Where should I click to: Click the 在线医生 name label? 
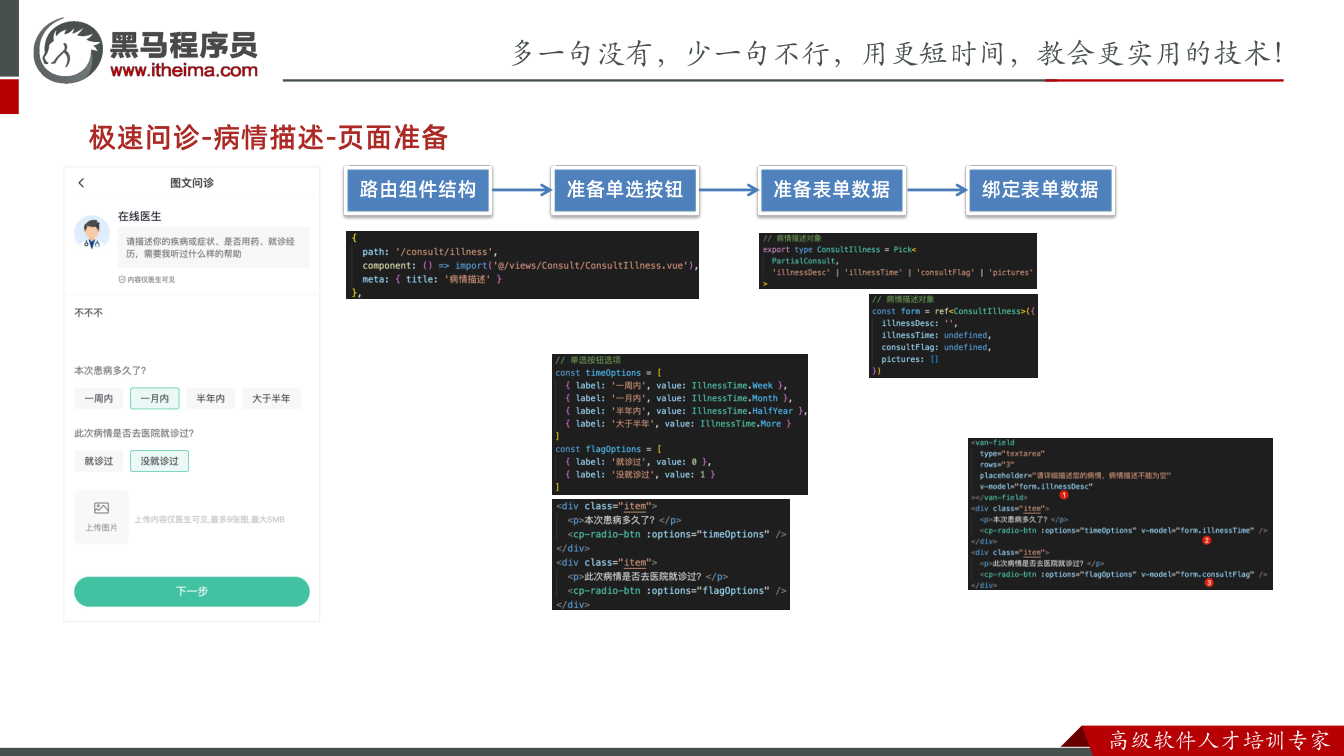click(139, 216)
